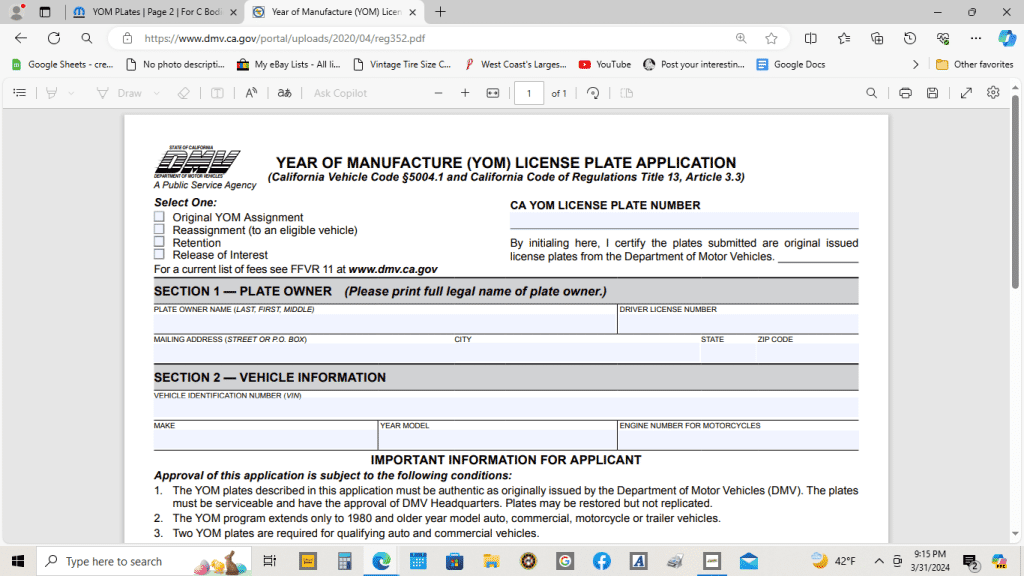Click the page number input field
1024x576 pixels.
click(x=527, y=92)
